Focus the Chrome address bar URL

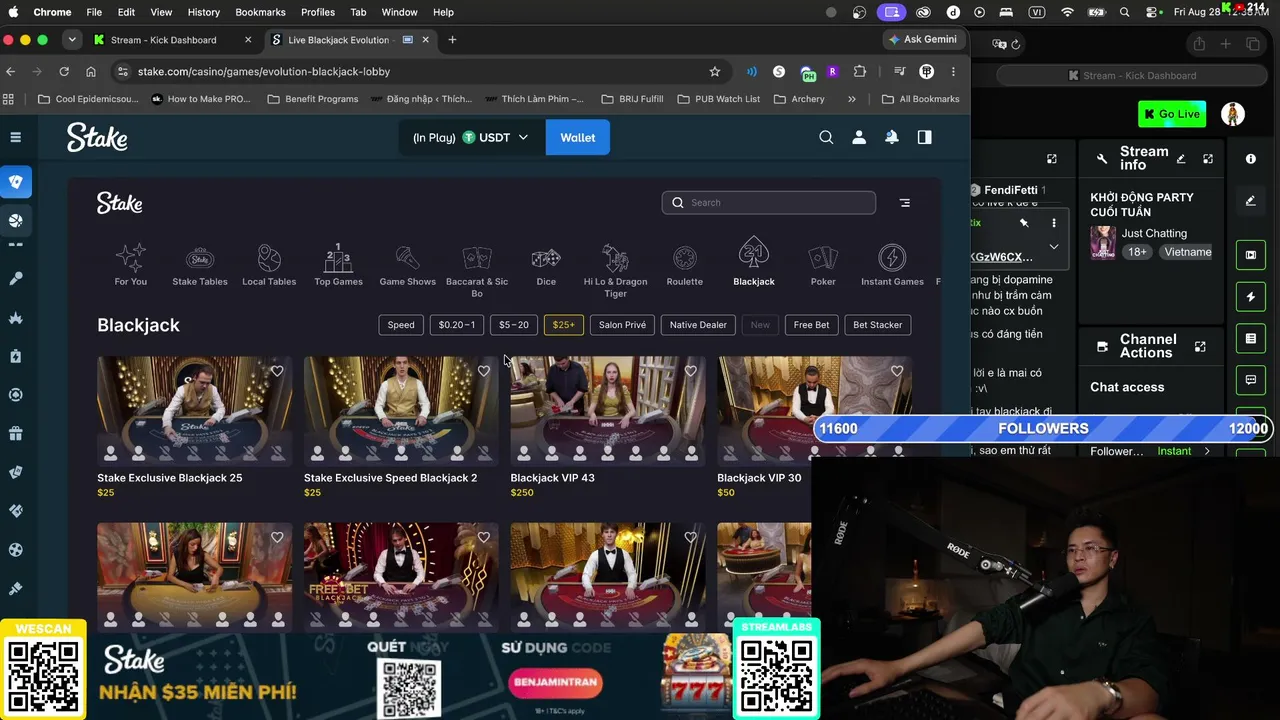coord(264,72)
